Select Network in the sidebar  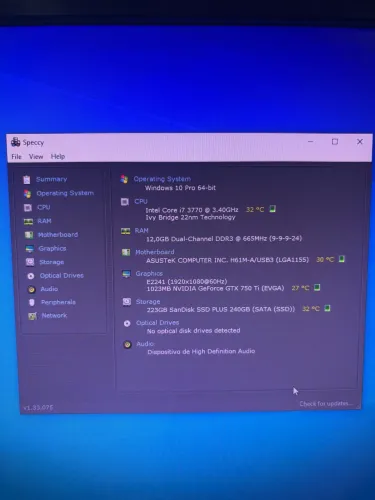(54, 315)
